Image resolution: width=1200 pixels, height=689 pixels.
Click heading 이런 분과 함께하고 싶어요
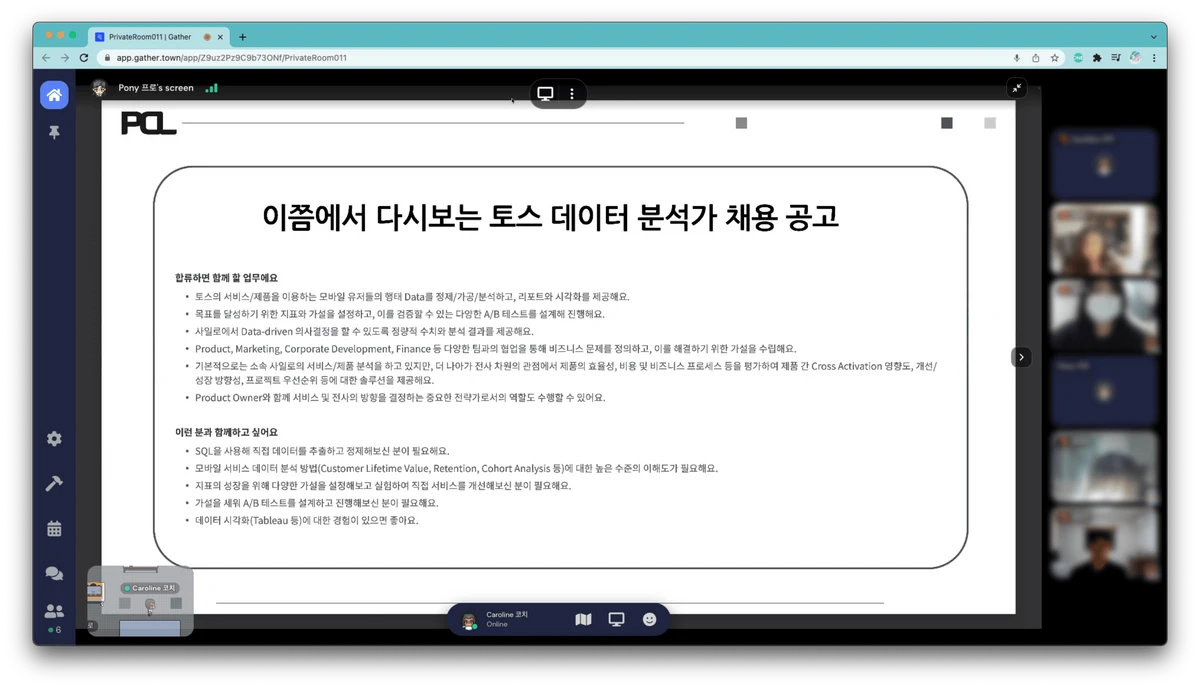click(226, 432)
